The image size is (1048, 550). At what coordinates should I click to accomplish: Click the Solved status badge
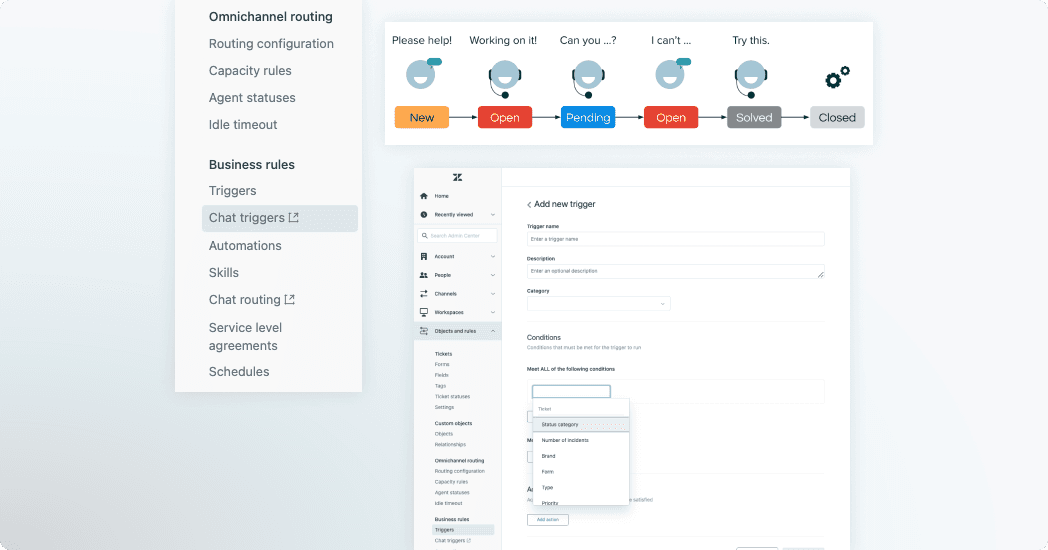[754, 118]
